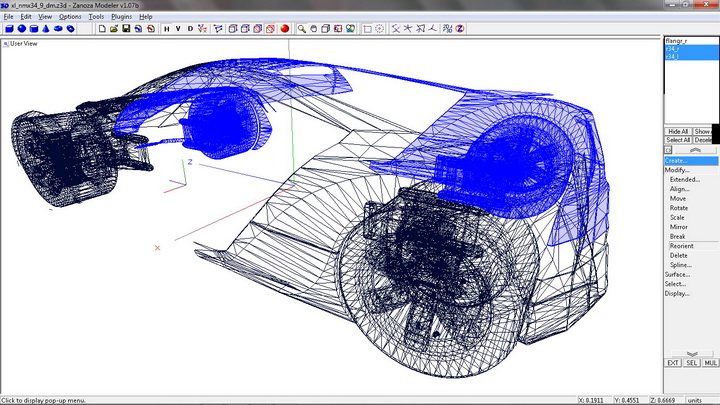The image size is (720, 405).
Task: Toggle the SEL mode button
Action: click(691, 362)
